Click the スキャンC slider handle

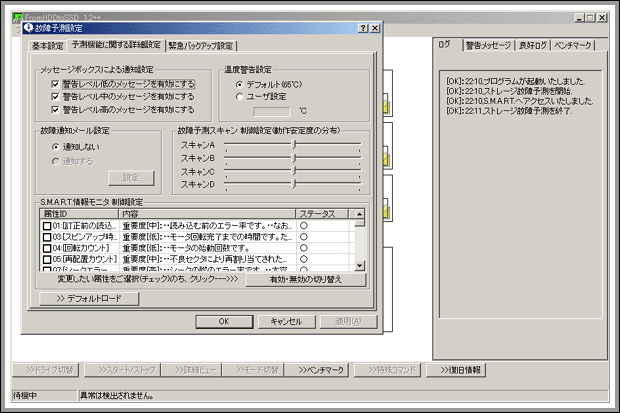294,171
